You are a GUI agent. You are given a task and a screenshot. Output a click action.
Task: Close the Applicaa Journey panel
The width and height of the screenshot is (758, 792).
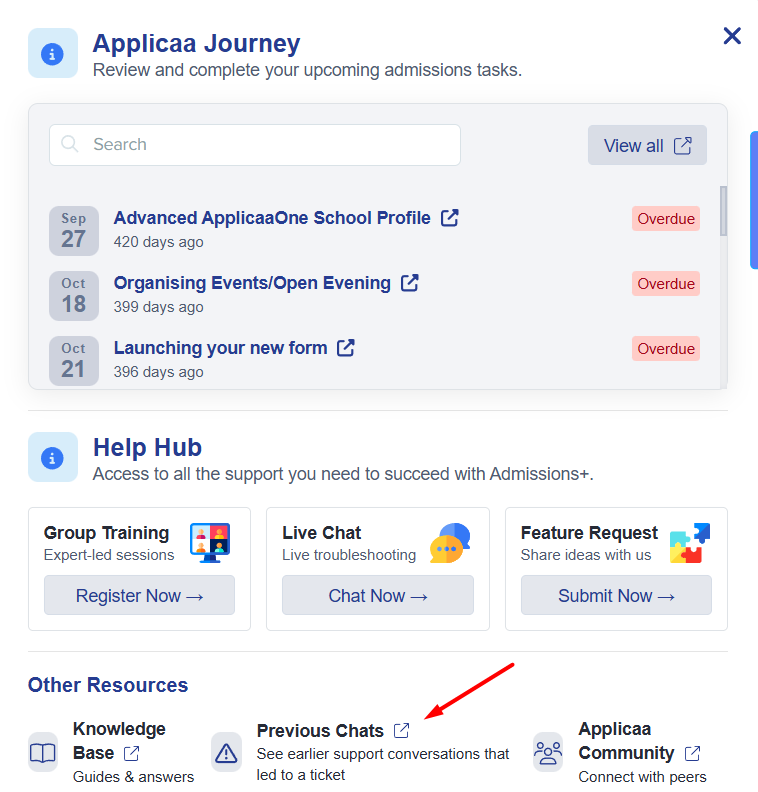pos(732,36)
